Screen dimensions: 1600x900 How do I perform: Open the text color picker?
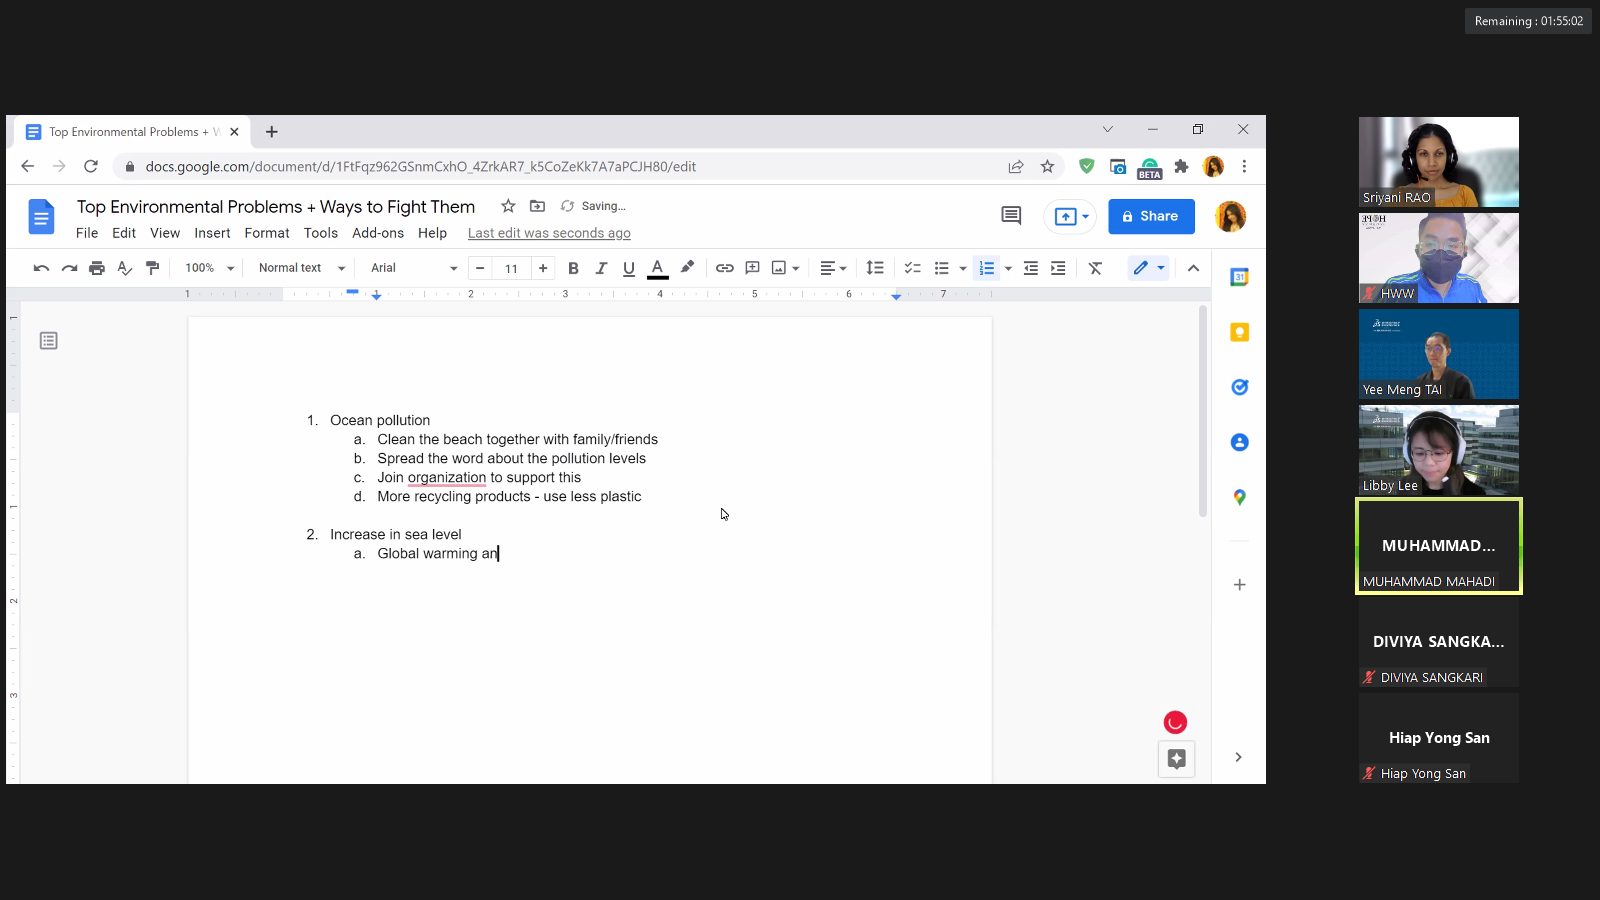[657, 268]
